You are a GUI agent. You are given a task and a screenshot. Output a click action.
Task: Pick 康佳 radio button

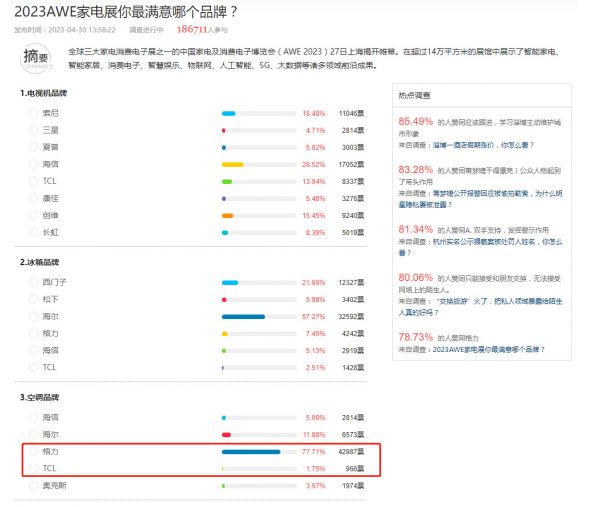click(x=33, y=198)
